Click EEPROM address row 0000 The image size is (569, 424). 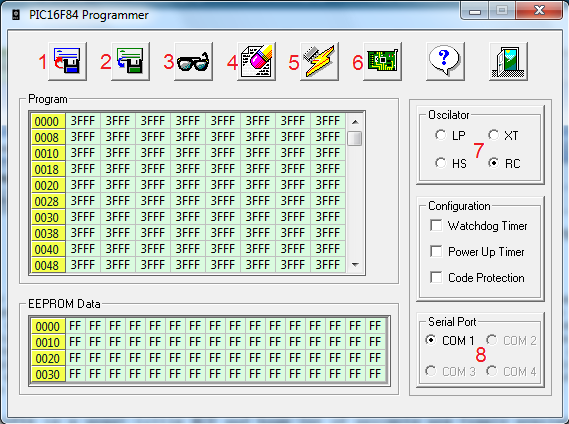click(x=48, y=326)
